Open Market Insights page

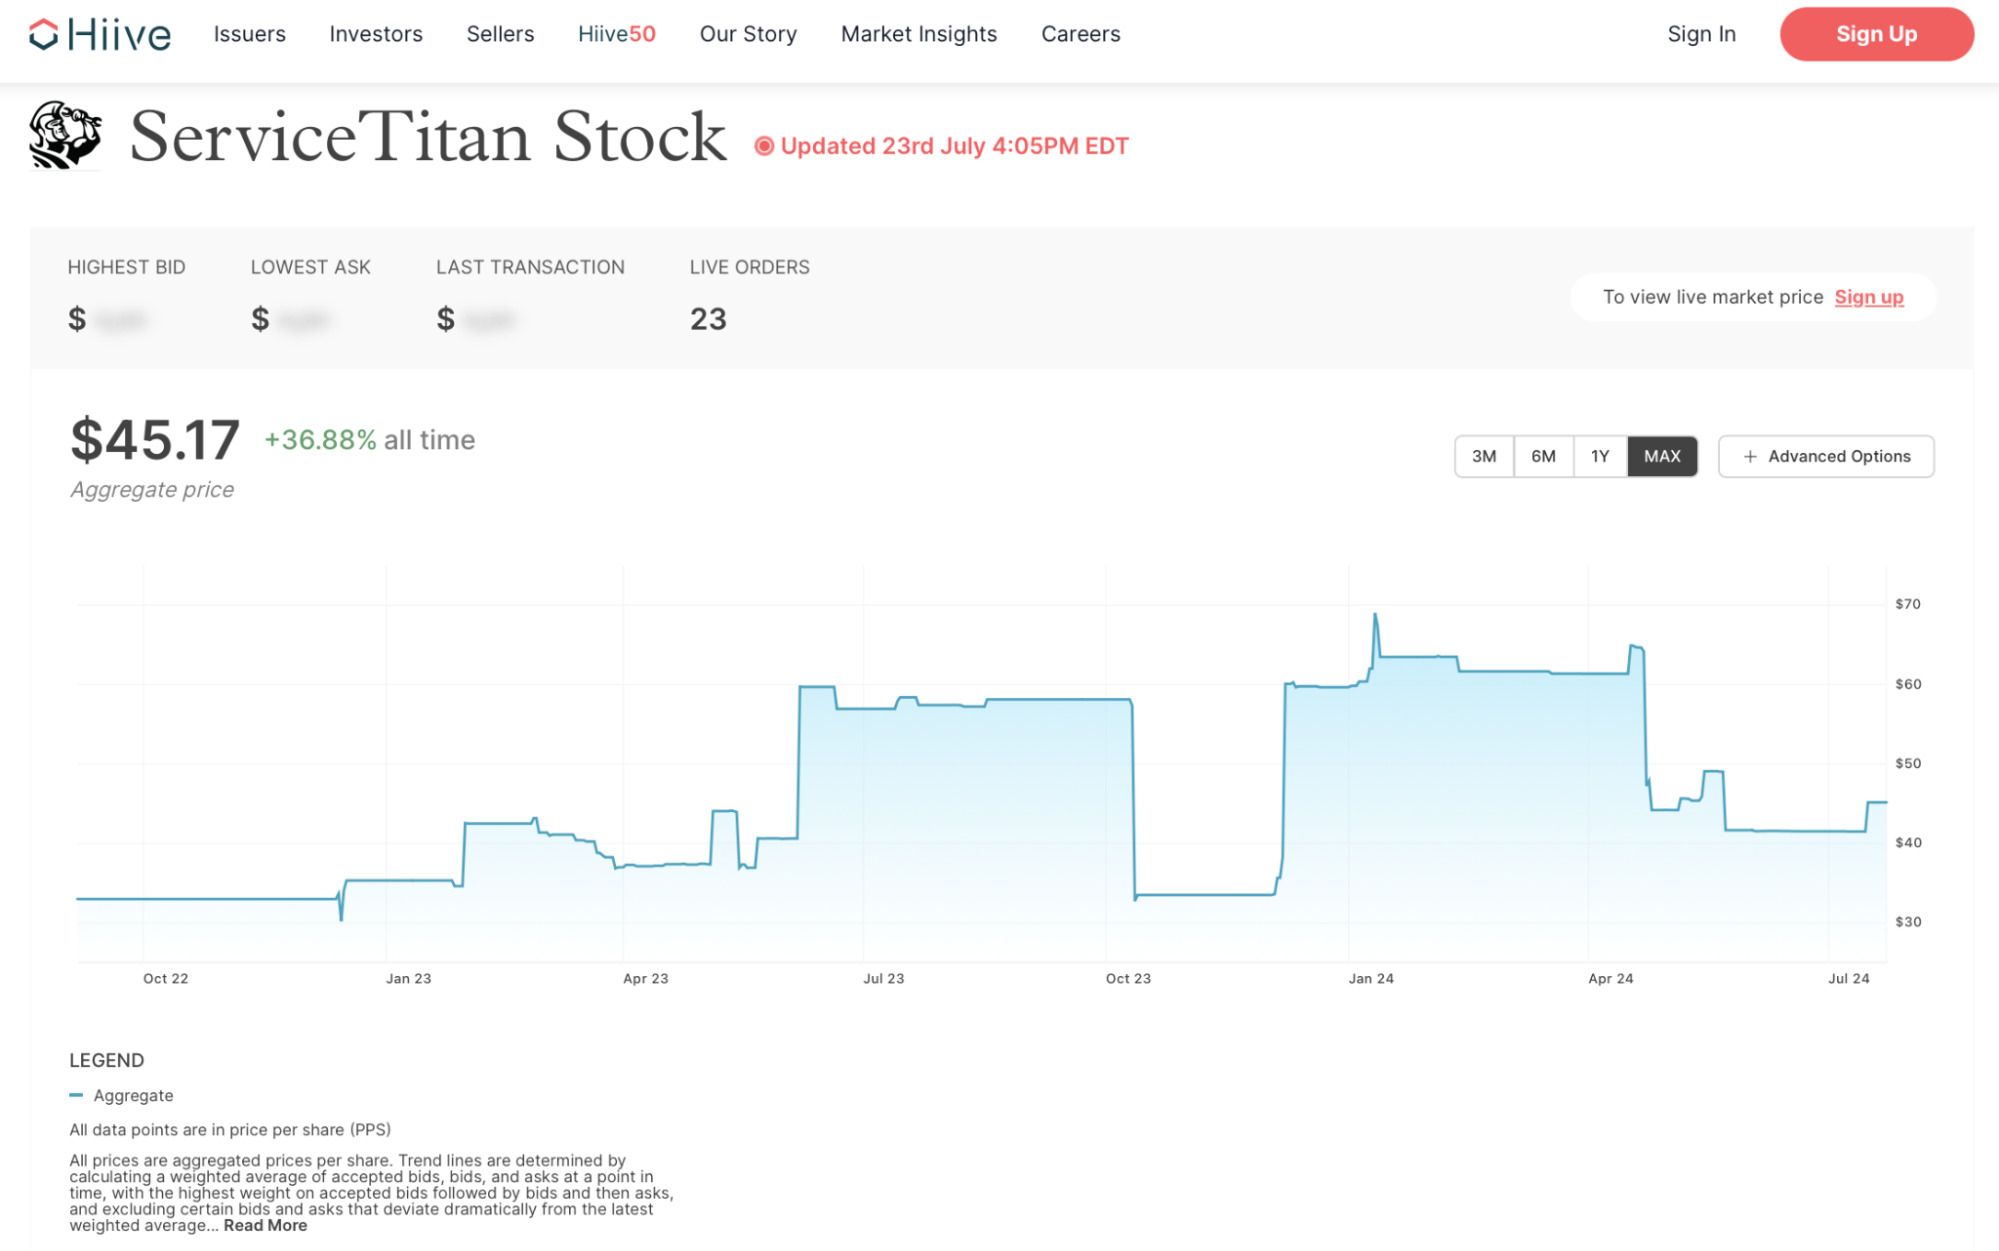[x=919, y=34]
